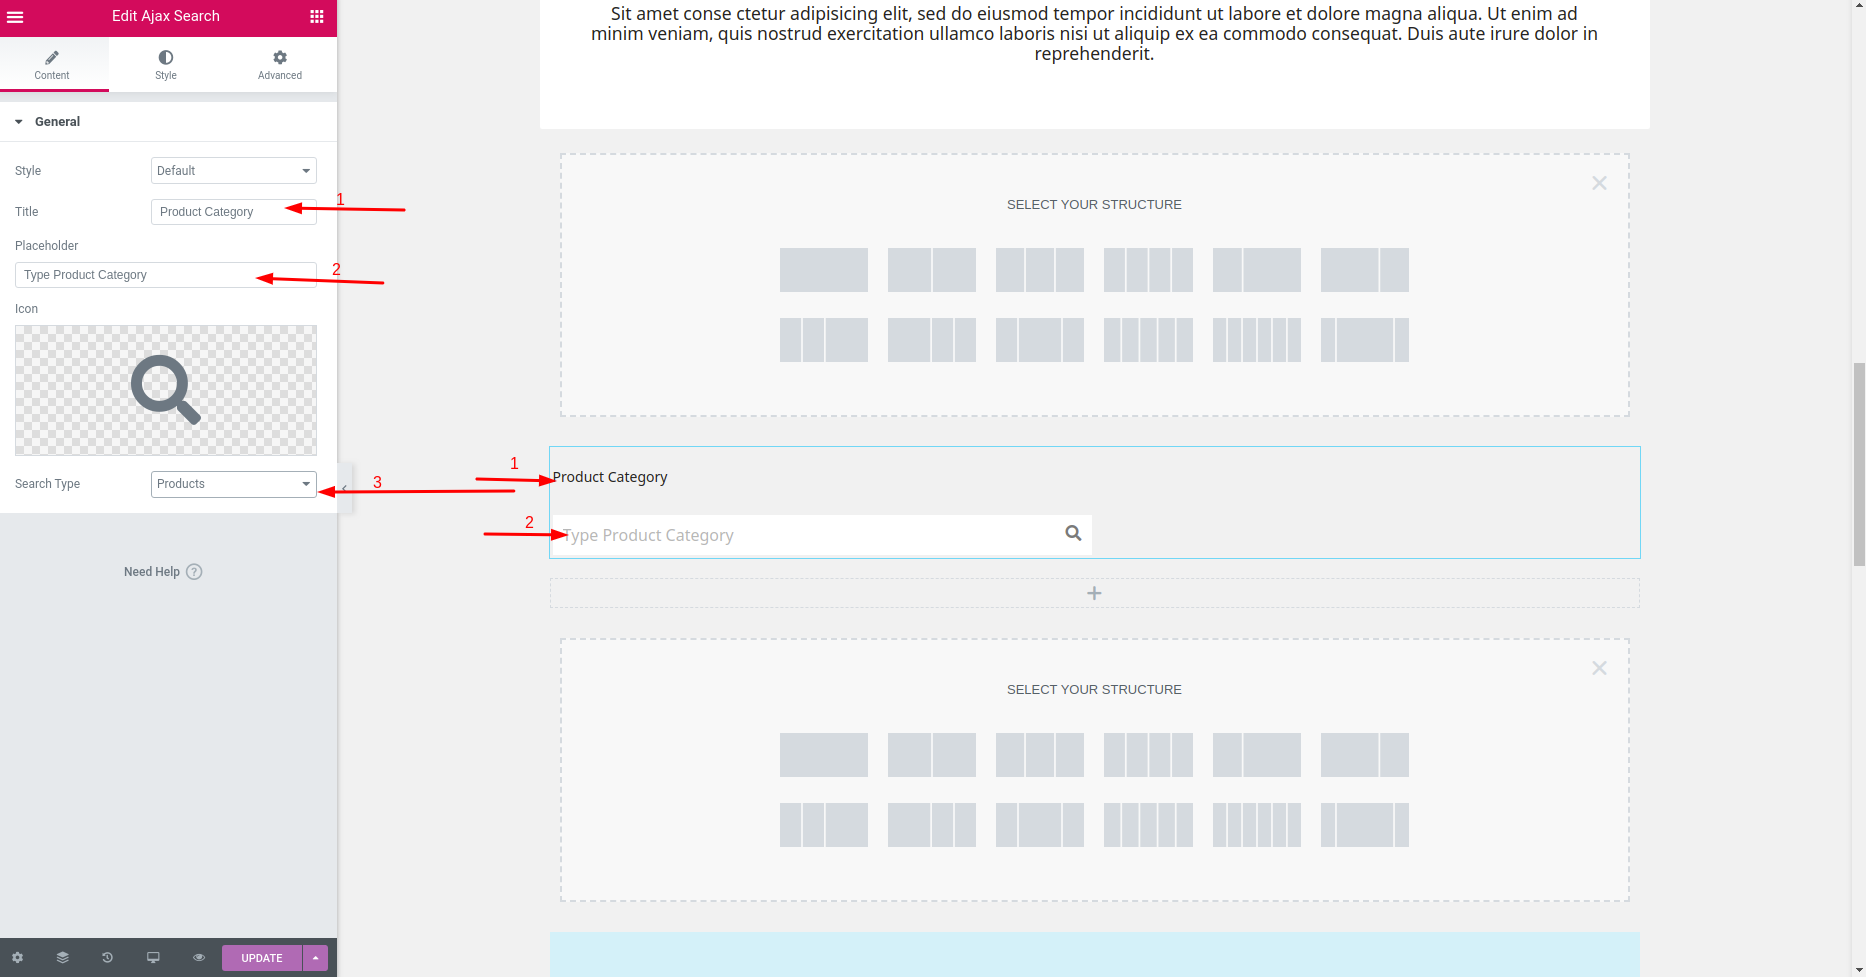
Task: Select six columns structure in upper selector
Action: point(1257,340)
